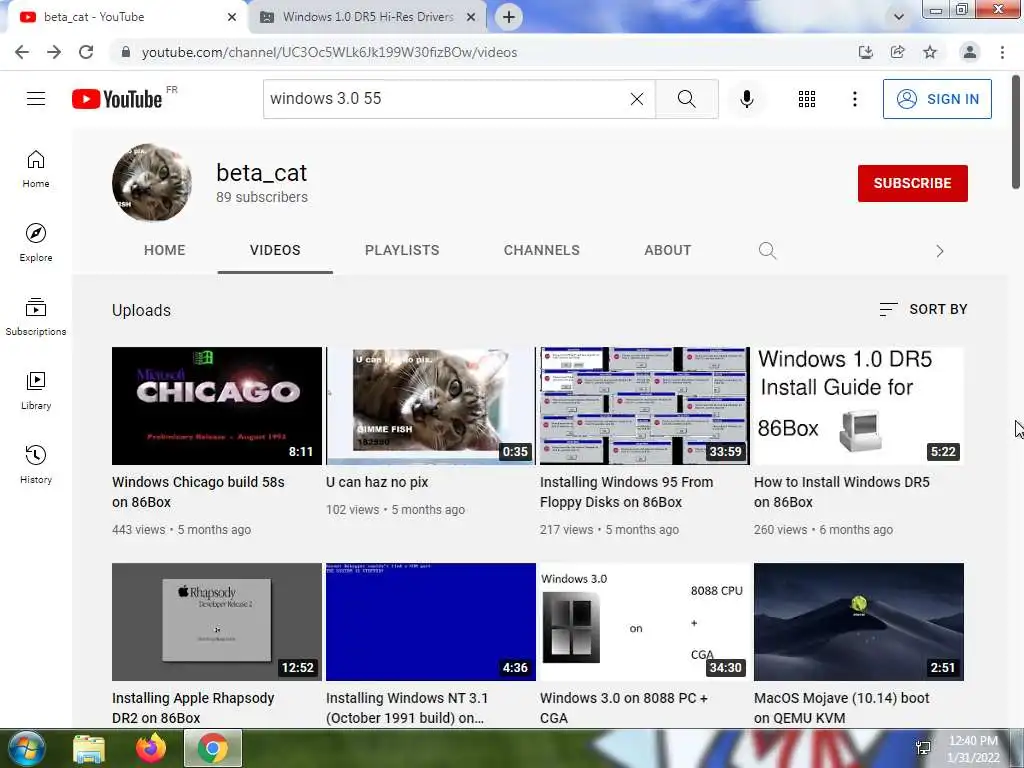Reload the page
The image size is (1024, 768).
(86, 52)
